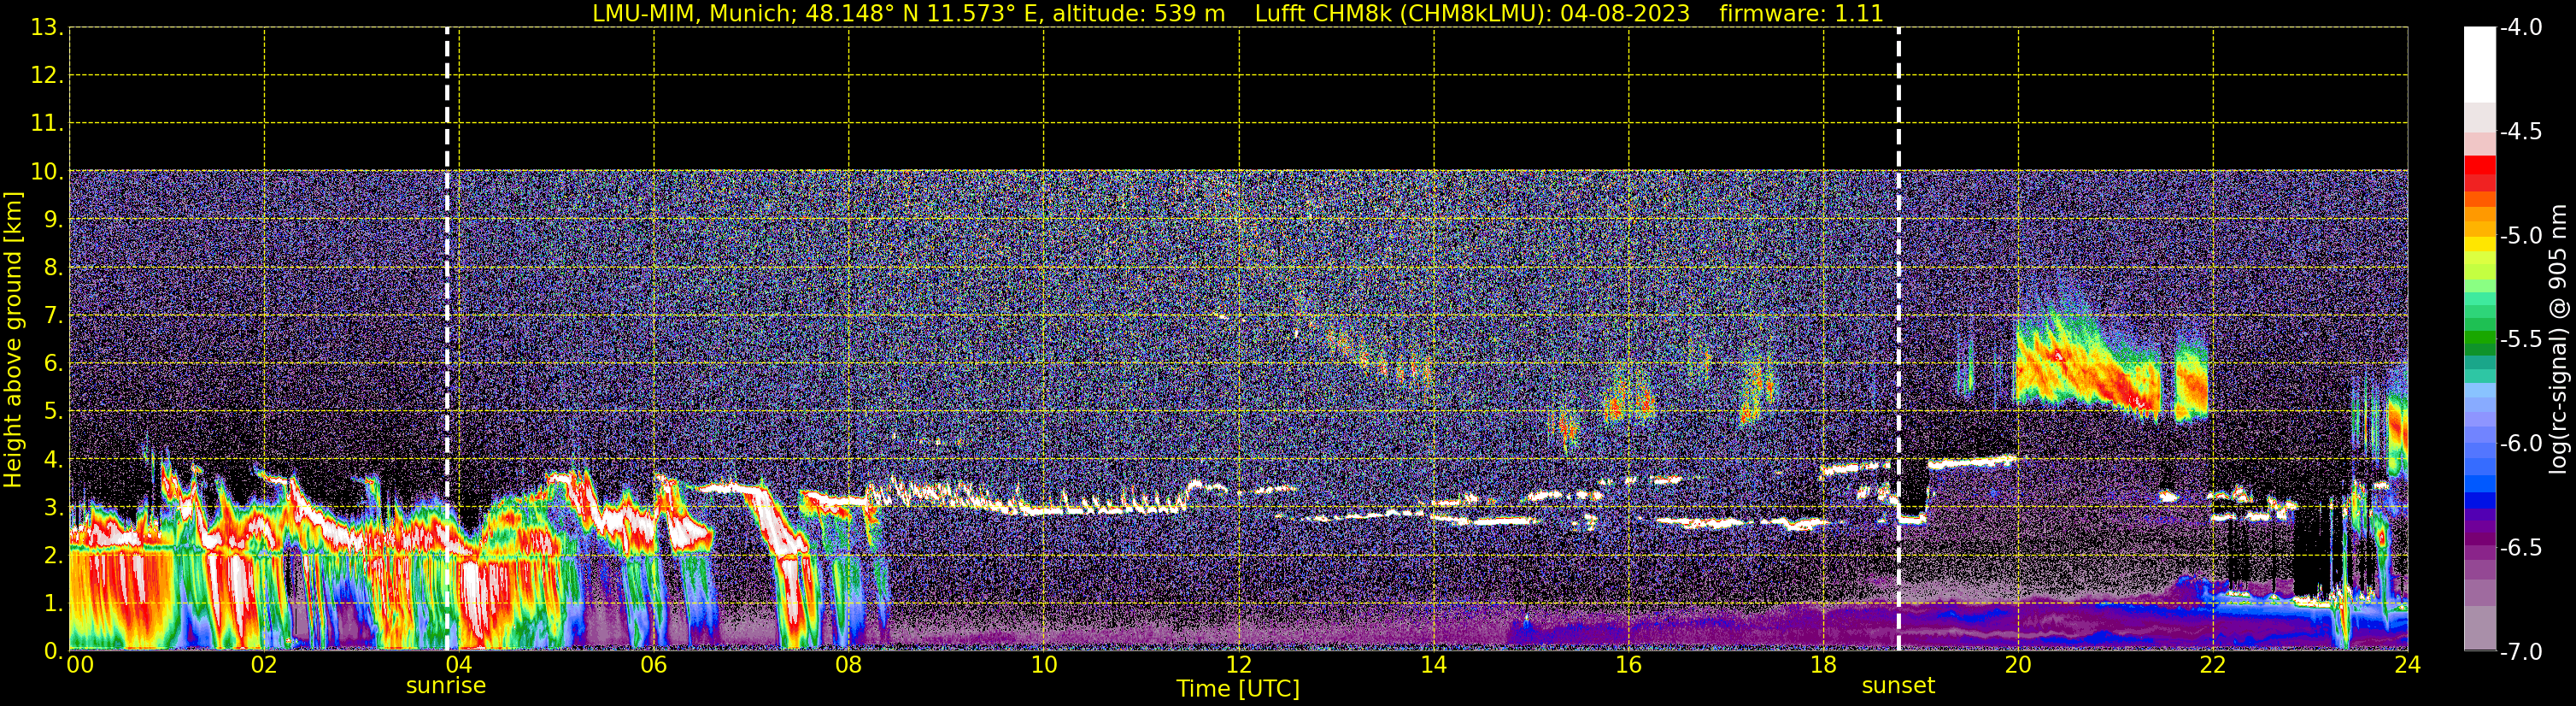Click the height axis tick label "8."
Screen dimensions: 2576x706
tap(52, 267)
